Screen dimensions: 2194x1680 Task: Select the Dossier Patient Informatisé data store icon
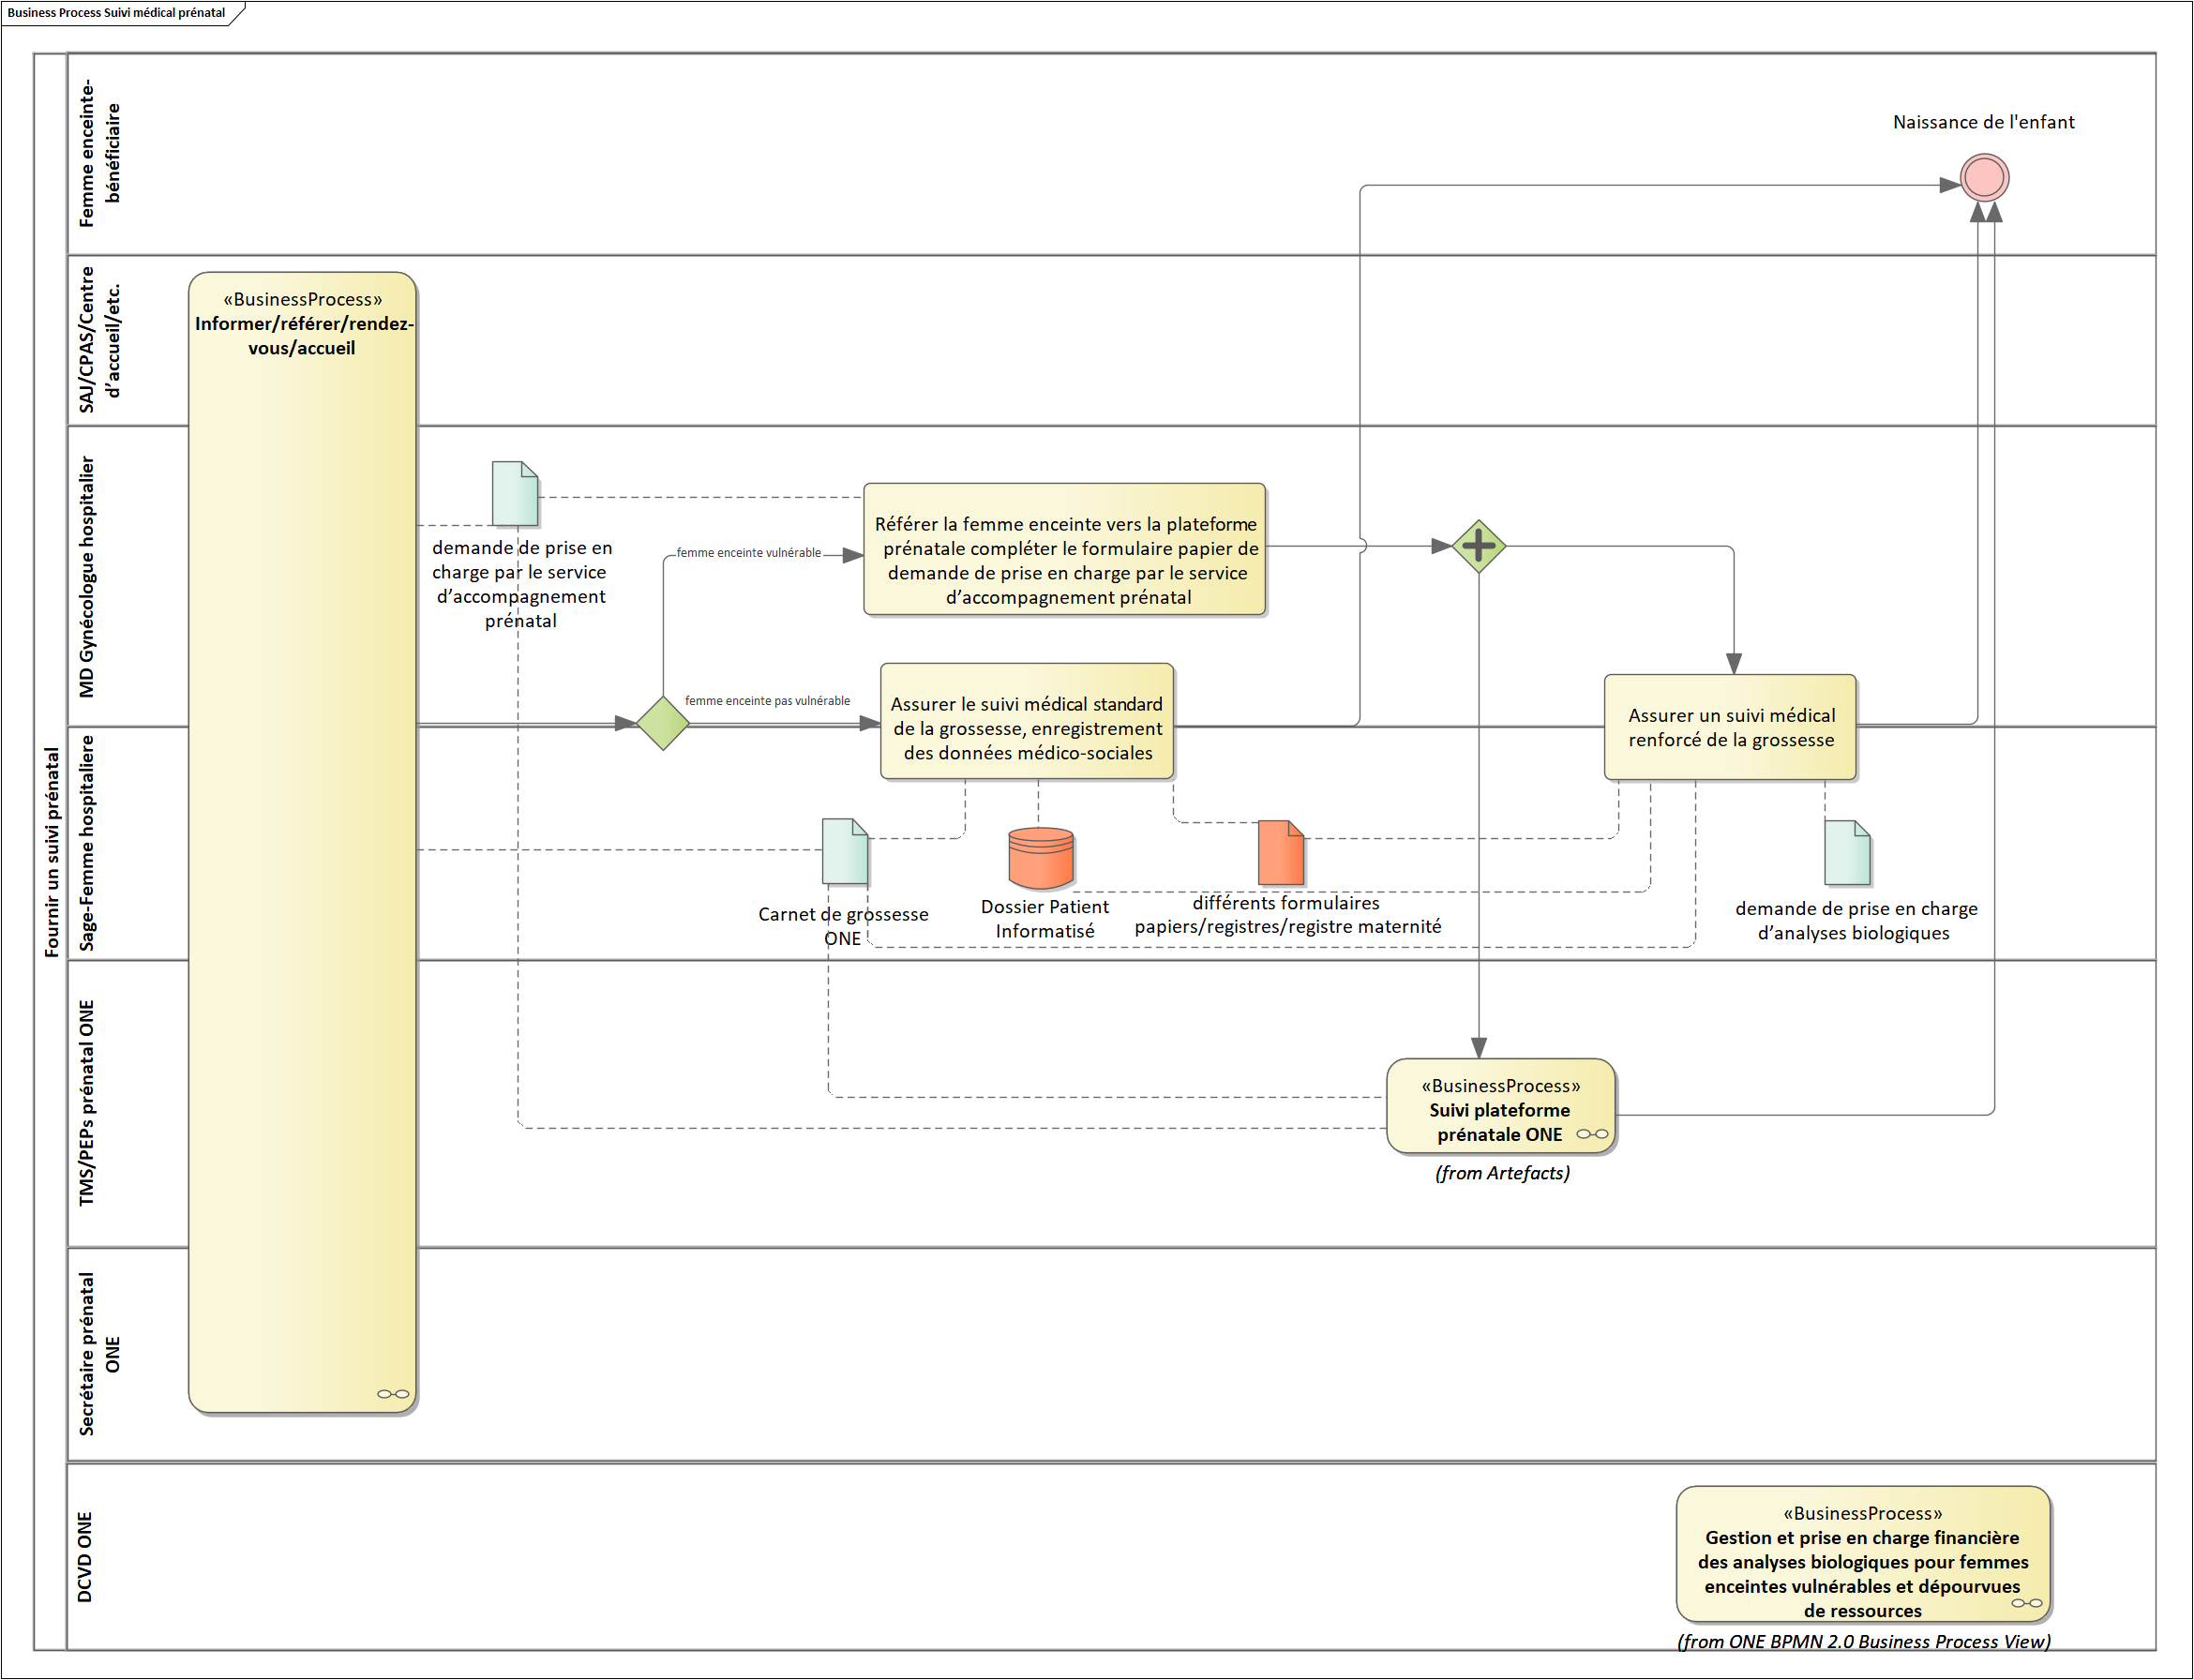1040,858
